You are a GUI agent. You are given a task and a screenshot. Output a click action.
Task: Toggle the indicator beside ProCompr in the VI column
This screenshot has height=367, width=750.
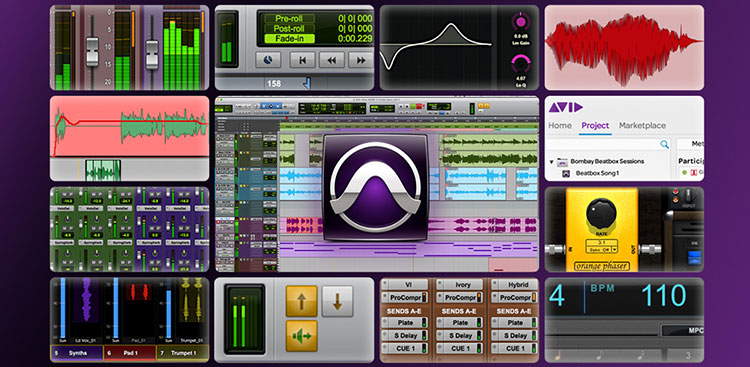[424, 297]
